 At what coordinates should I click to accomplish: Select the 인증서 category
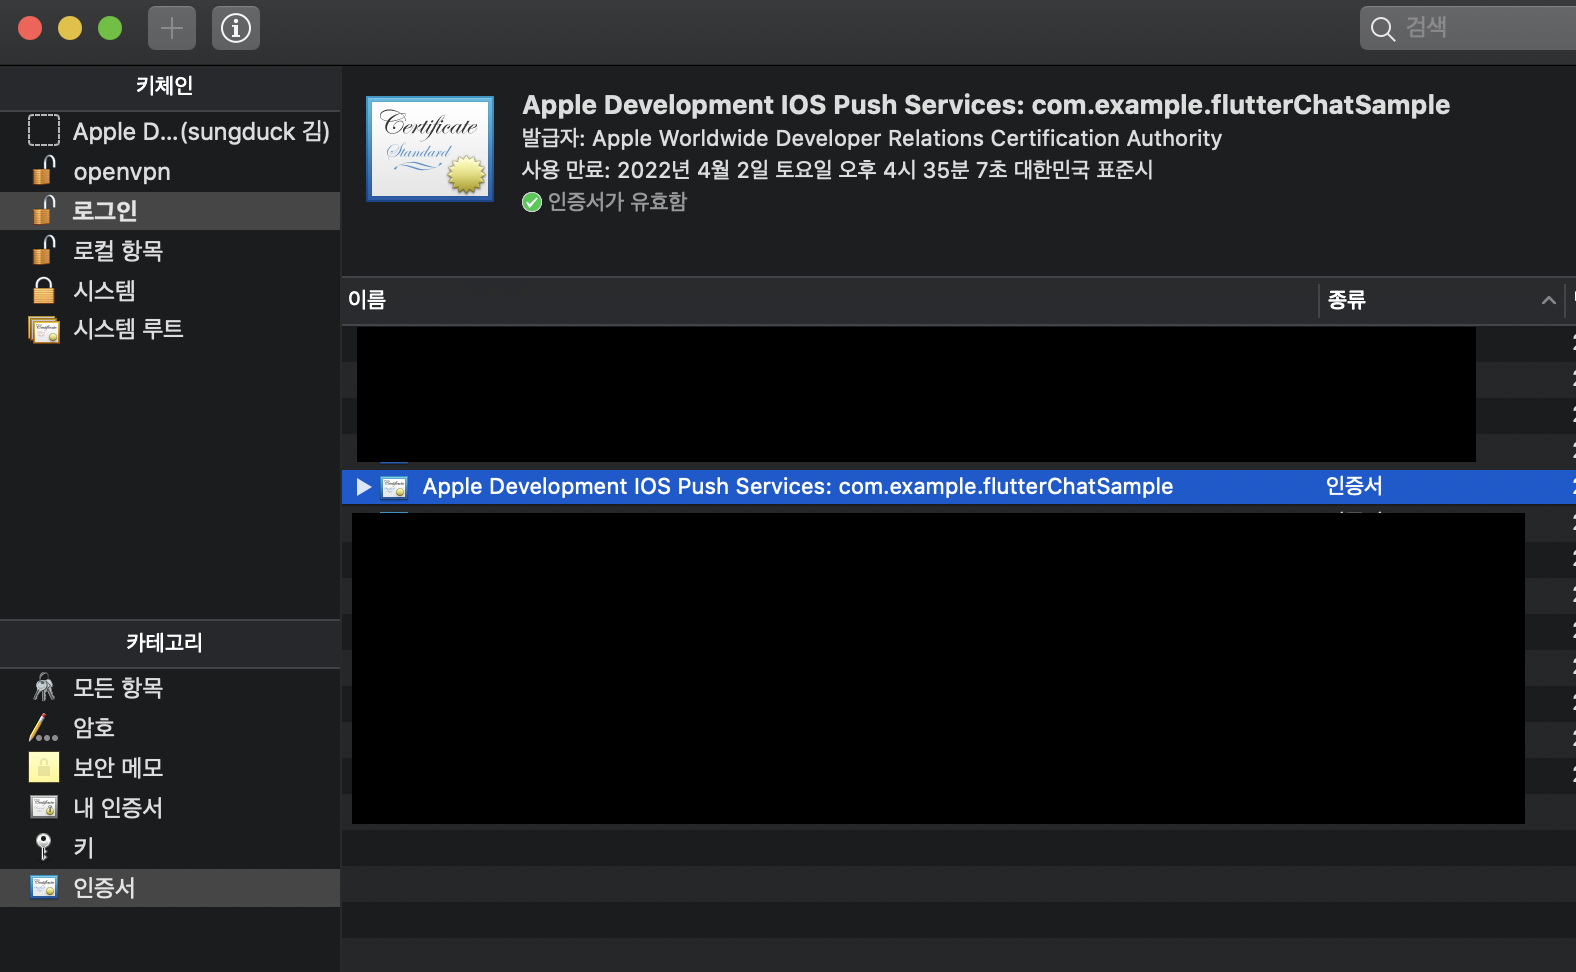pos(170,888)
